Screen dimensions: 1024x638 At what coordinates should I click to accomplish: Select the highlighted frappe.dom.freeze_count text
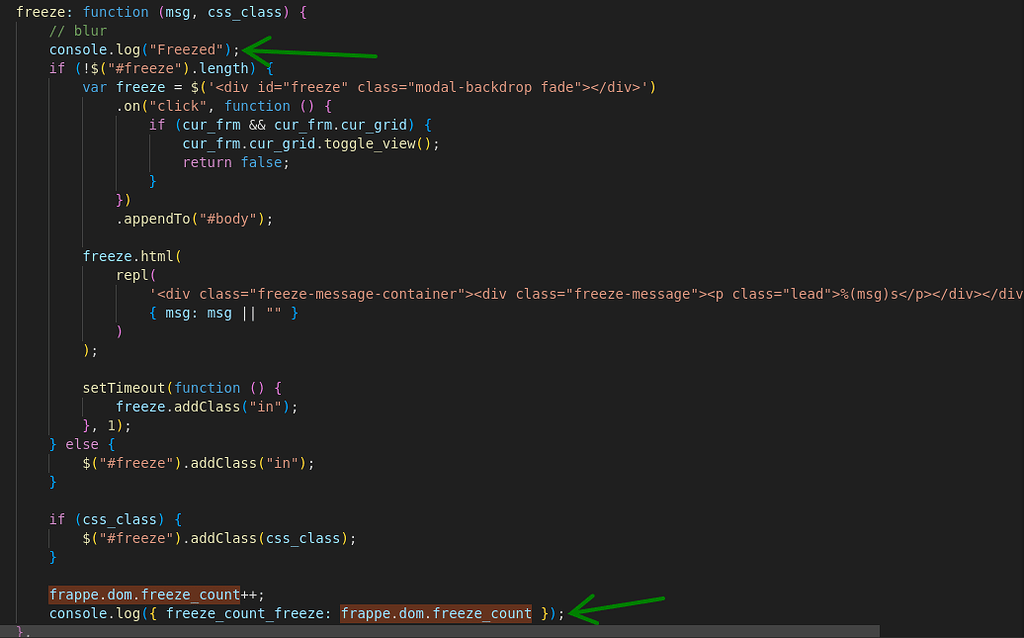tap(436, 613)
